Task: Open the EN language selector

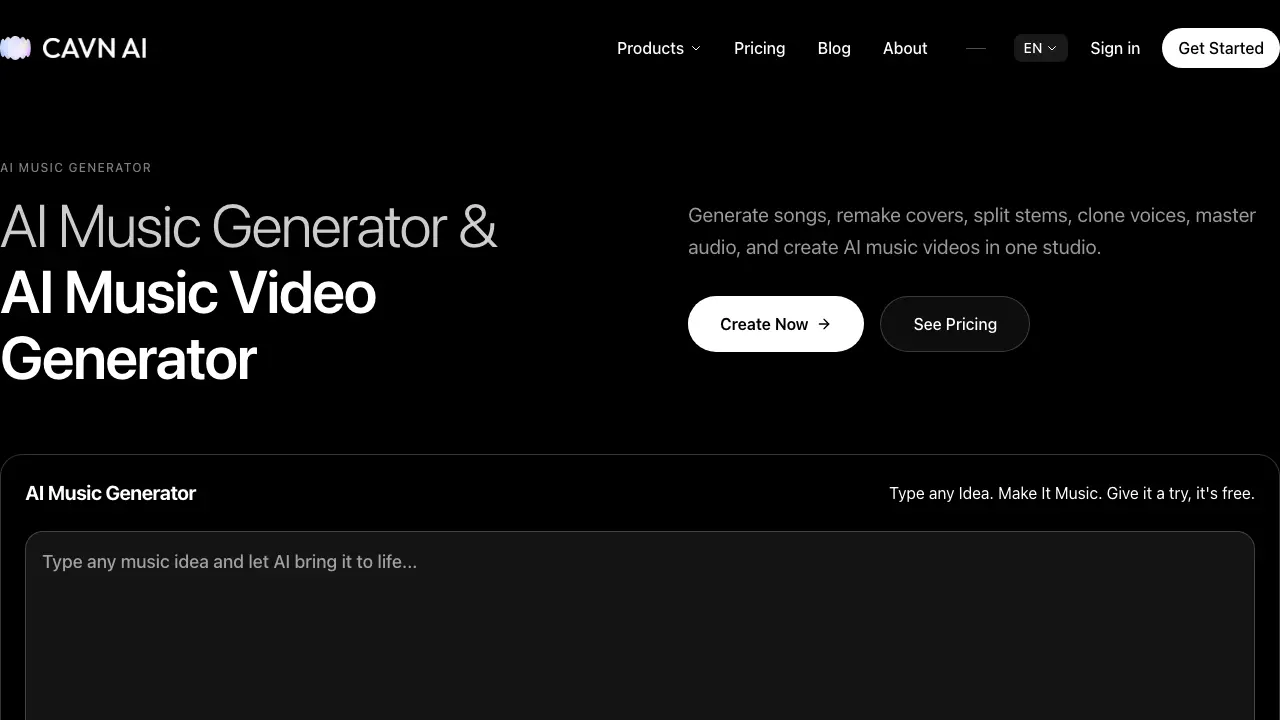Action: click(x=1040, y=48)
